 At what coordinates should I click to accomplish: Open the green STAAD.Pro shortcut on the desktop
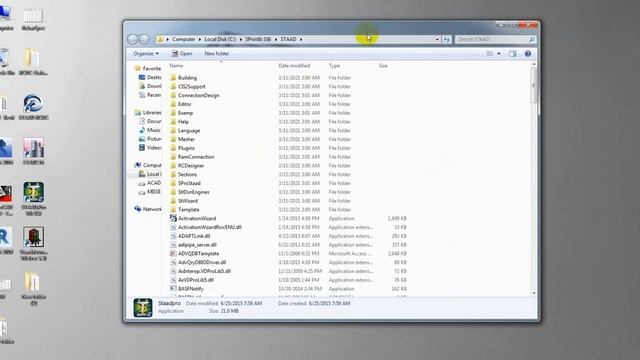[33, 192]
